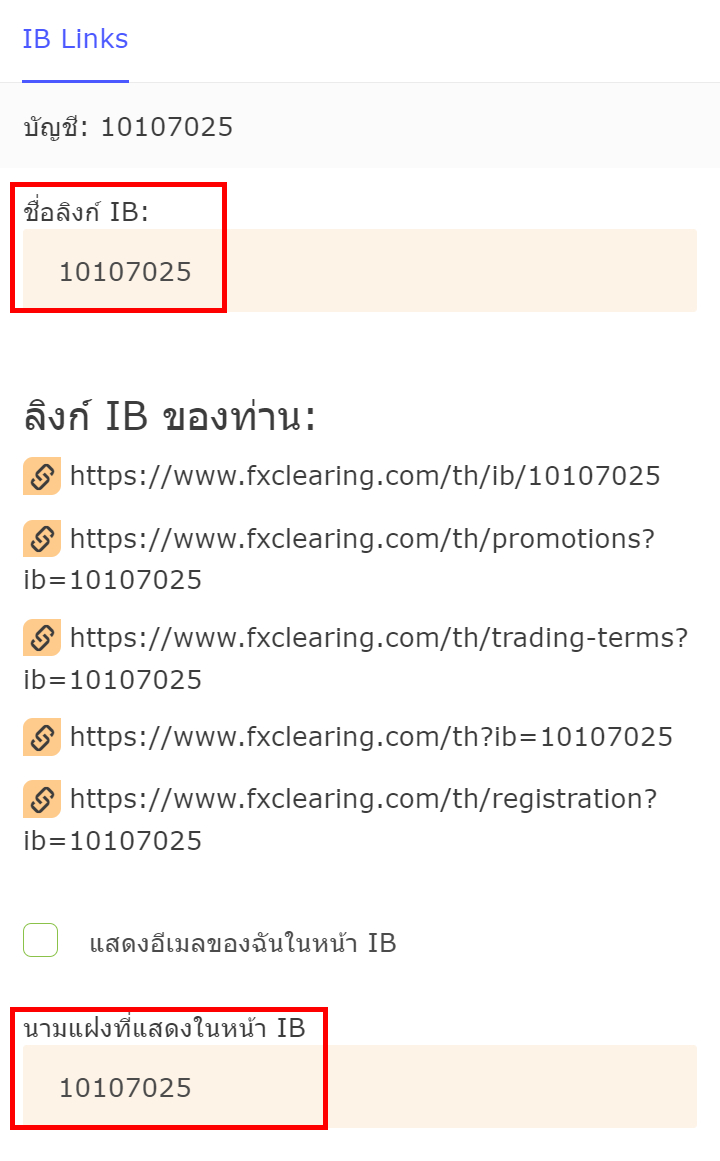
Task: Click the link icon next to the homepage IB URL
Action: [41, 737]
